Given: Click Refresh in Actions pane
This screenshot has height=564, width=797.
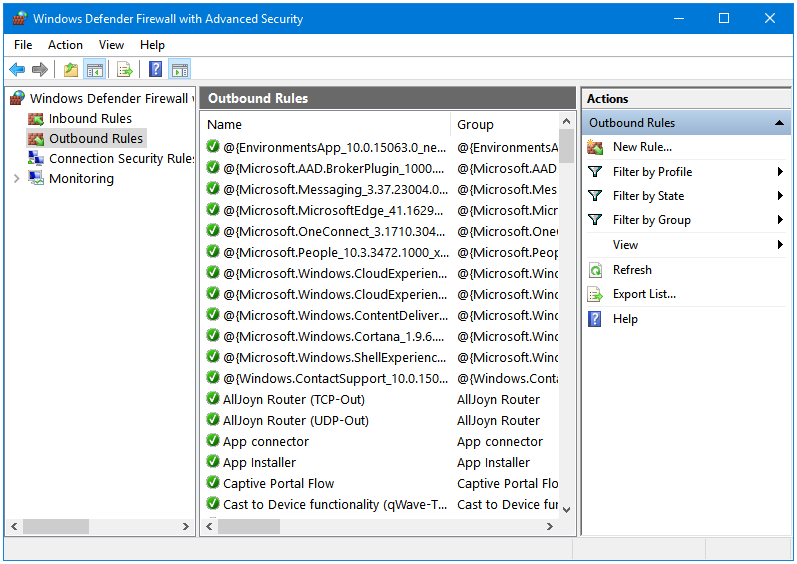Looking at the screenshot, I should click(632, 270).
